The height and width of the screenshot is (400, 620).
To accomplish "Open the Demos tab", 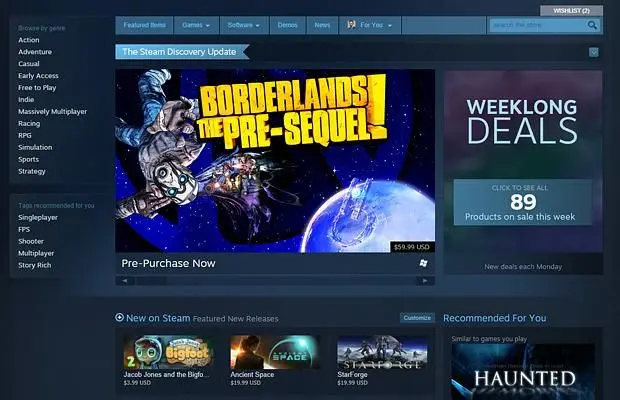I will coord(287,25).
